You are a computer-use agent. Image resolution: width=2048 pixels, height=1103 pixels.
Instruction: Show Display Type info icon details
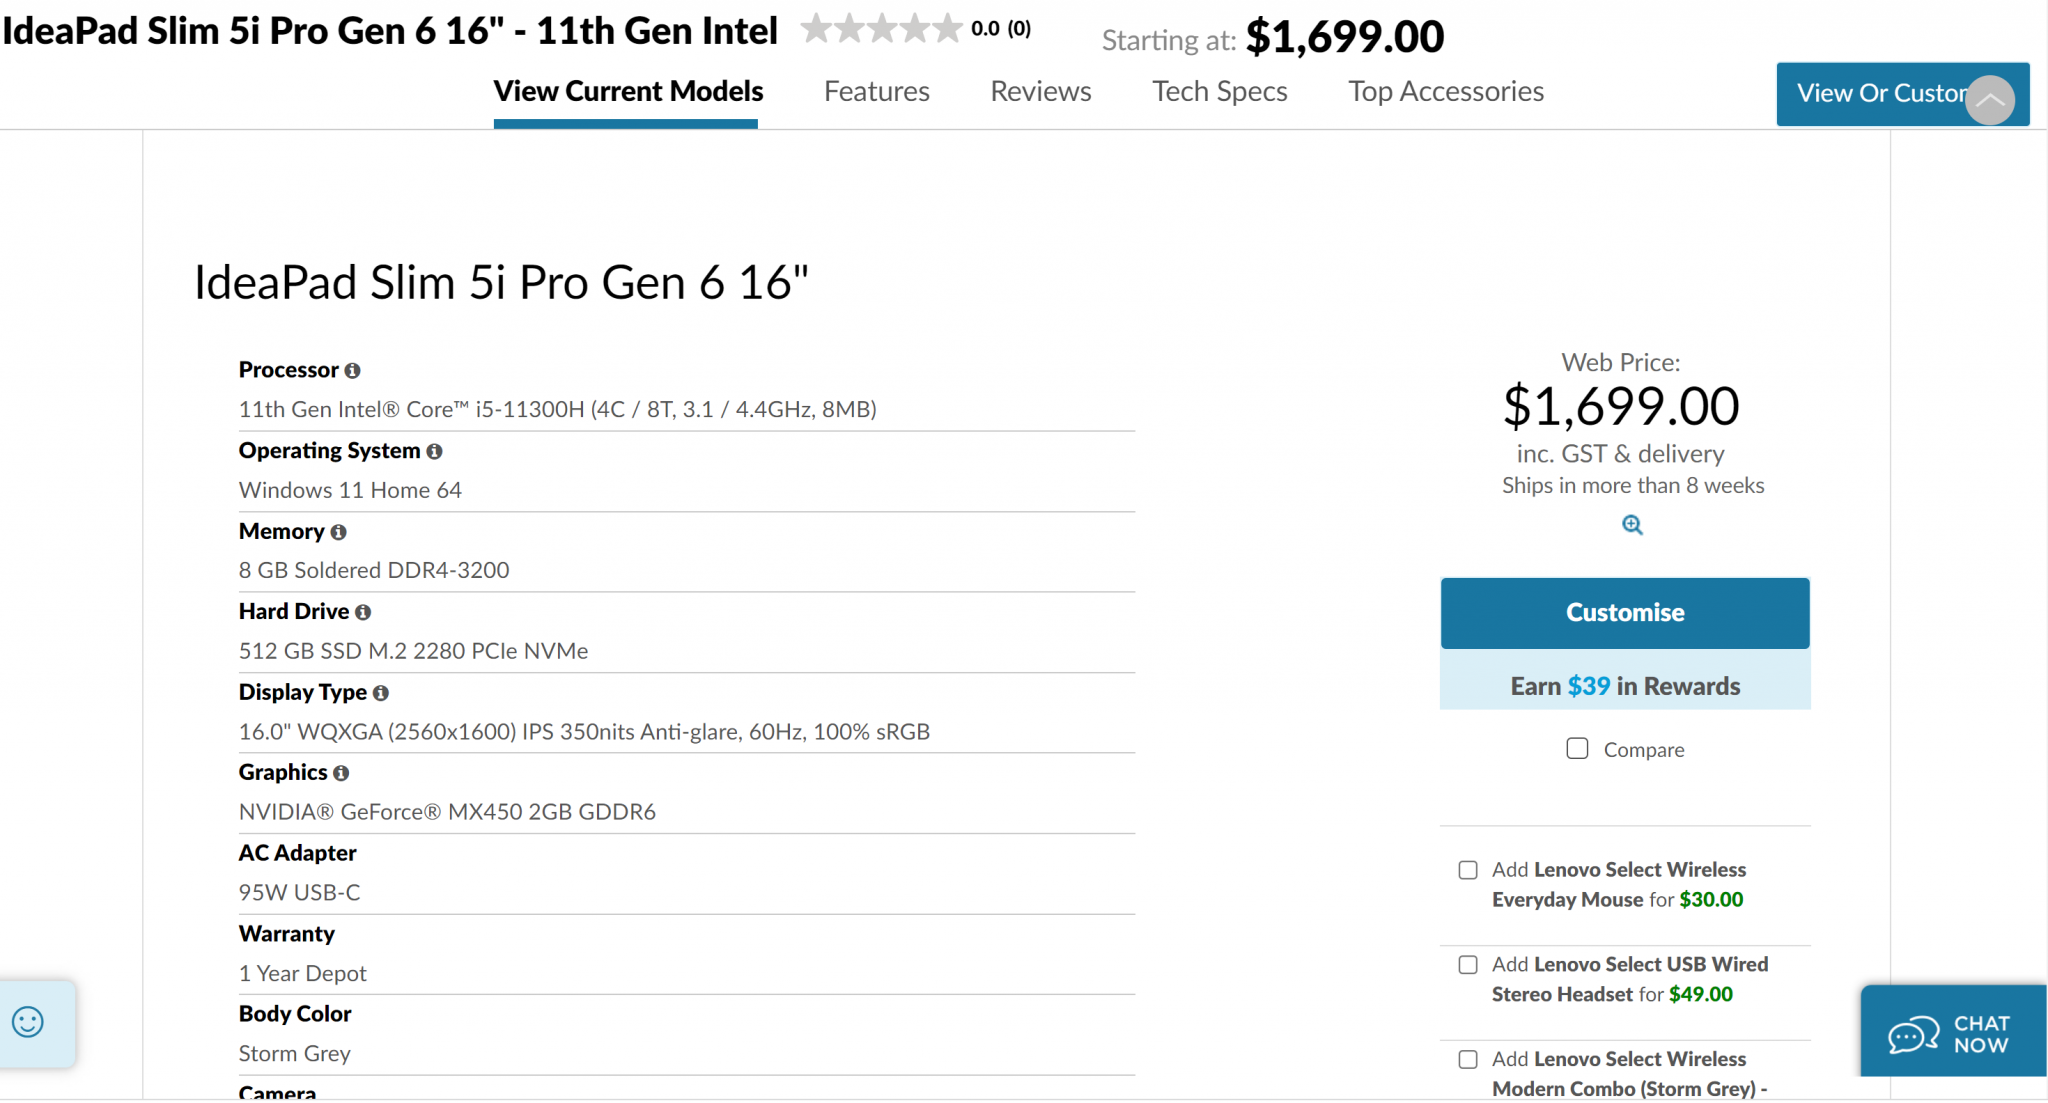coord(381,693)
